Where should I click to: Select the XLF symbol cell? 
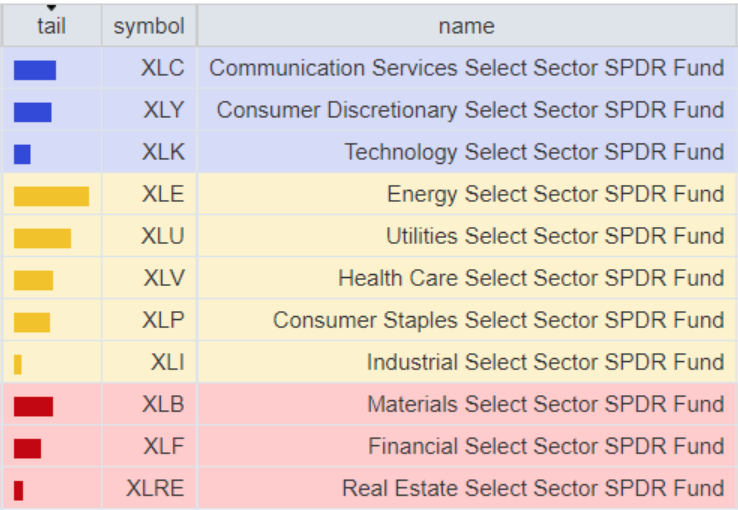click(x=163, y=447)
